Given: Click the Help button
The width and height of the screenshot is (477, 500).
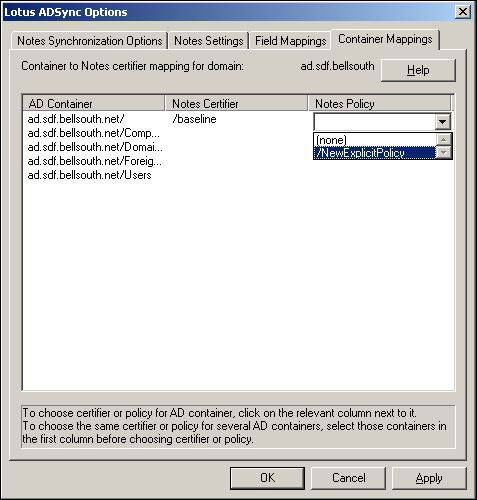Looking at the screenshot, I should [x=418, y=70].
